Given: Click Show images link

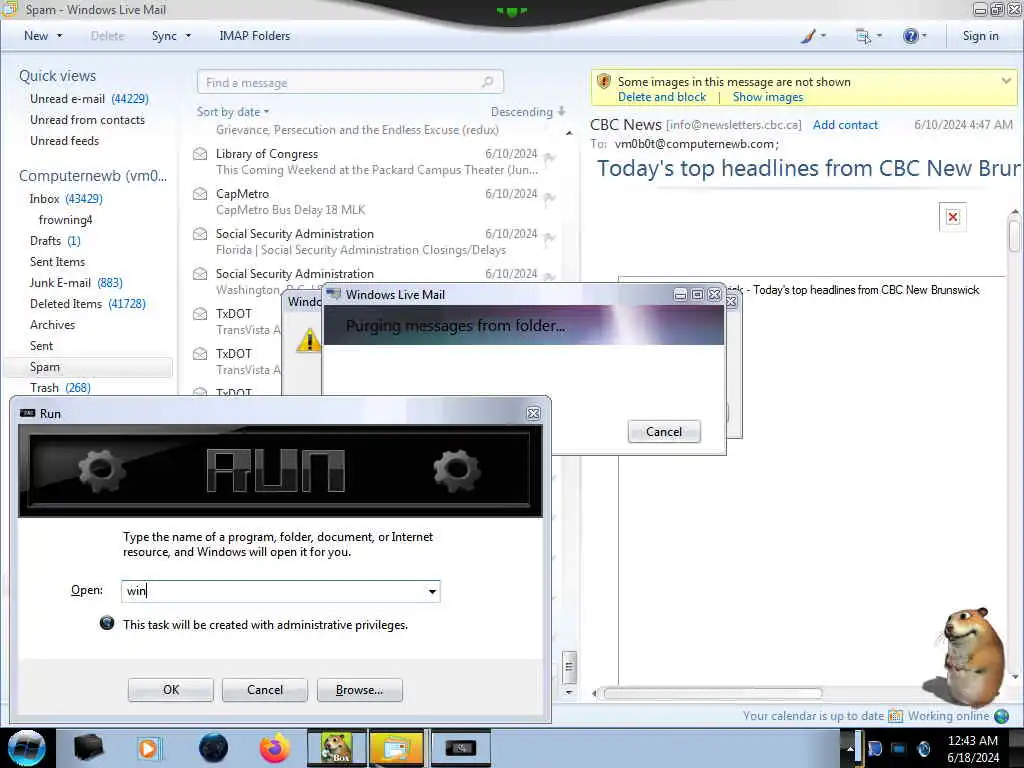Looking at the screenshot, I should (767, 97).
